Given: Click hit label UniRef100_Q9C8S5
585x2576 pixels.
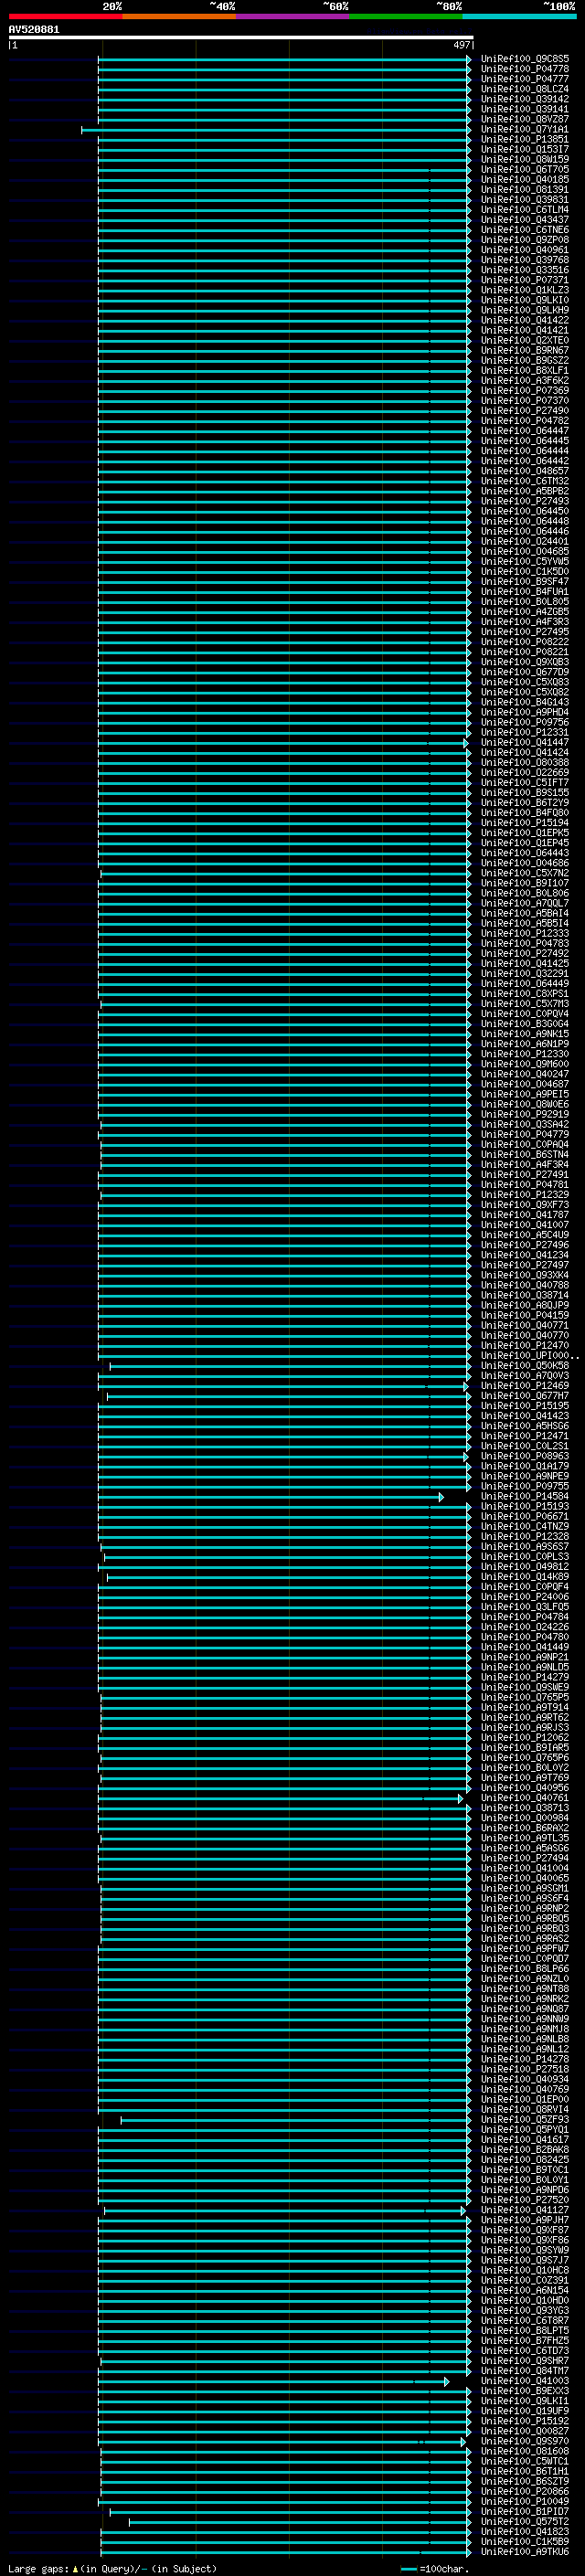Looking at the screenshot, I should pyautogui.click(x=525, y=59).
